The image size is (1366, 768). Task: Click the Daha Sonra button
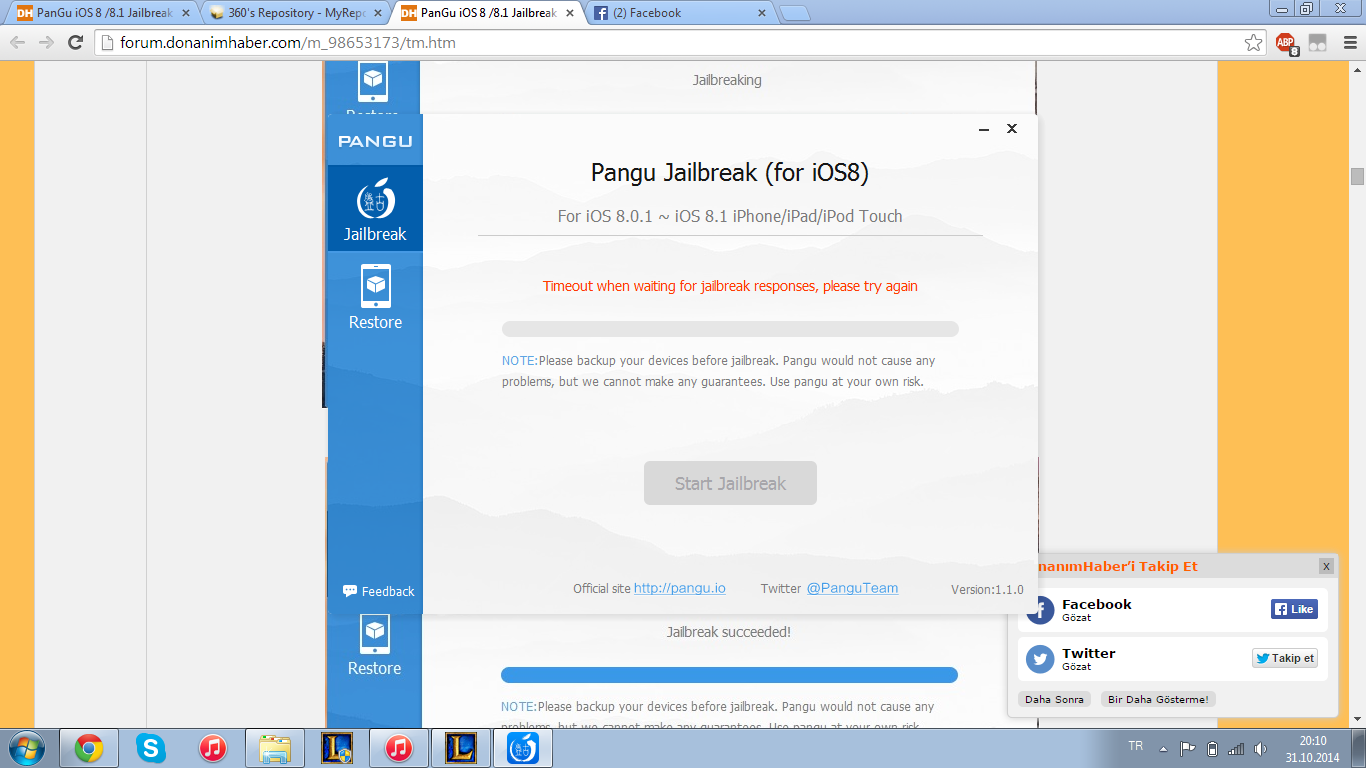pyautogui.click(x=1055, y=699)
